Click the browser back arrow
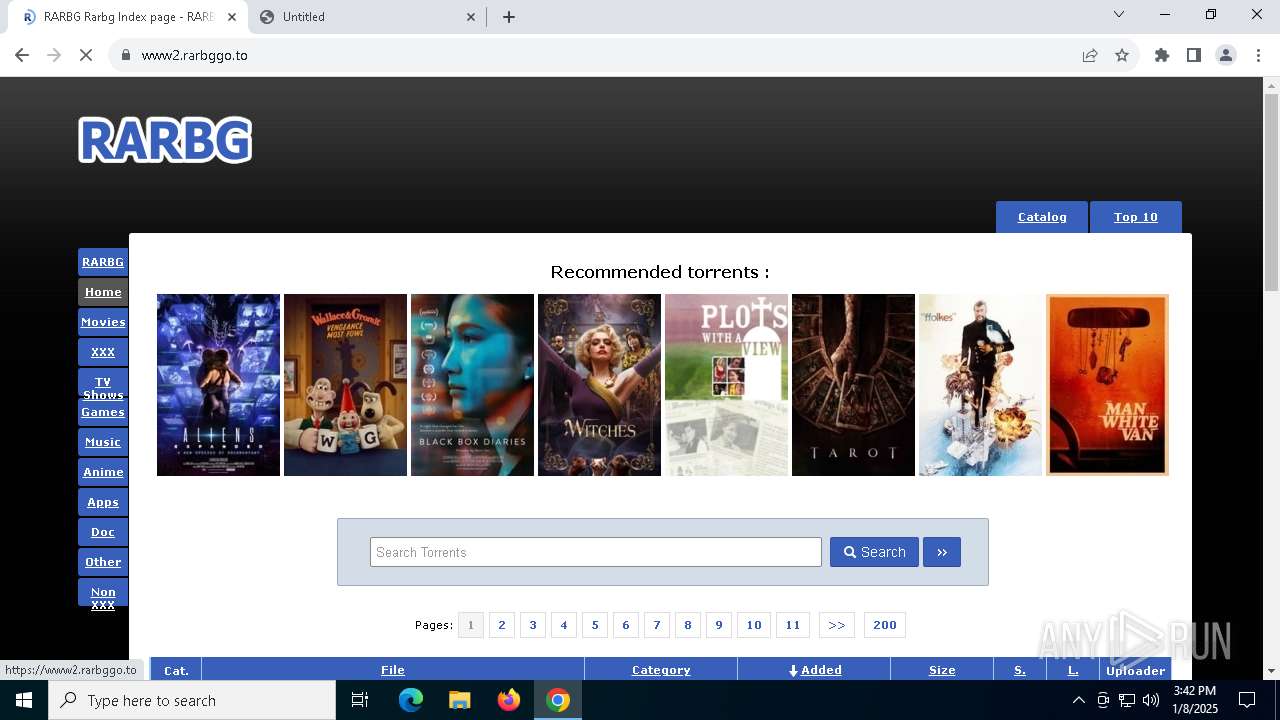This screenshot has width=1280, height=720. 22,55
